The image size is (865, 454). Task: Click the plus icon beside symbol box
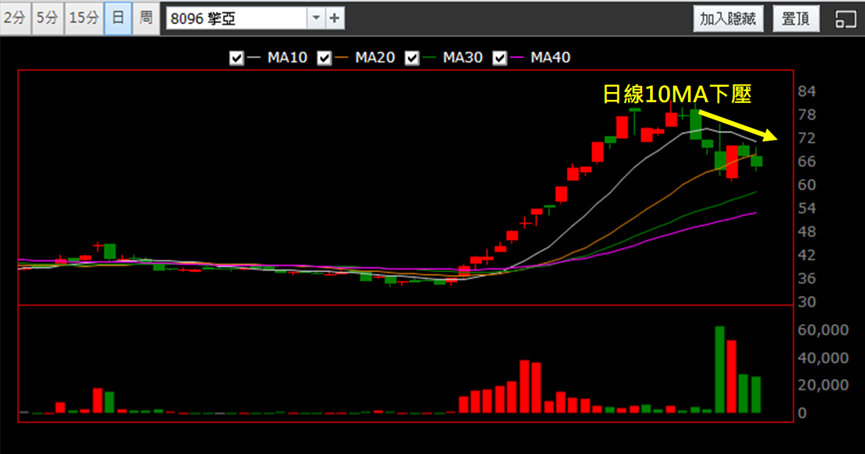coord(334,18)
